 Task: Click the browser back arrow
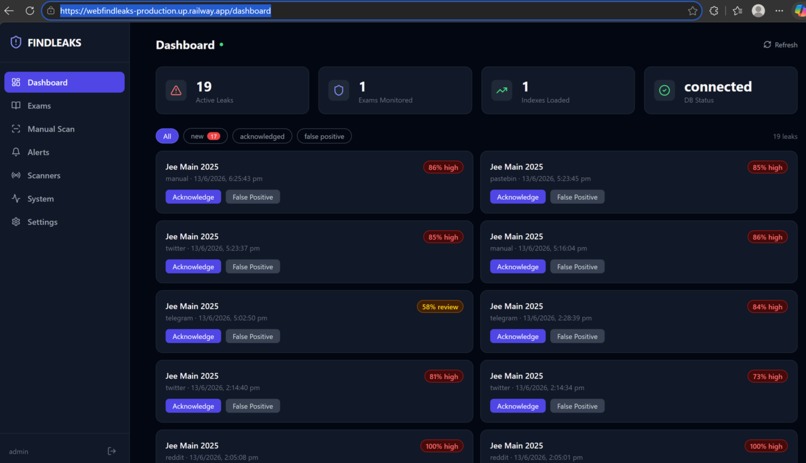coord(9,11)
